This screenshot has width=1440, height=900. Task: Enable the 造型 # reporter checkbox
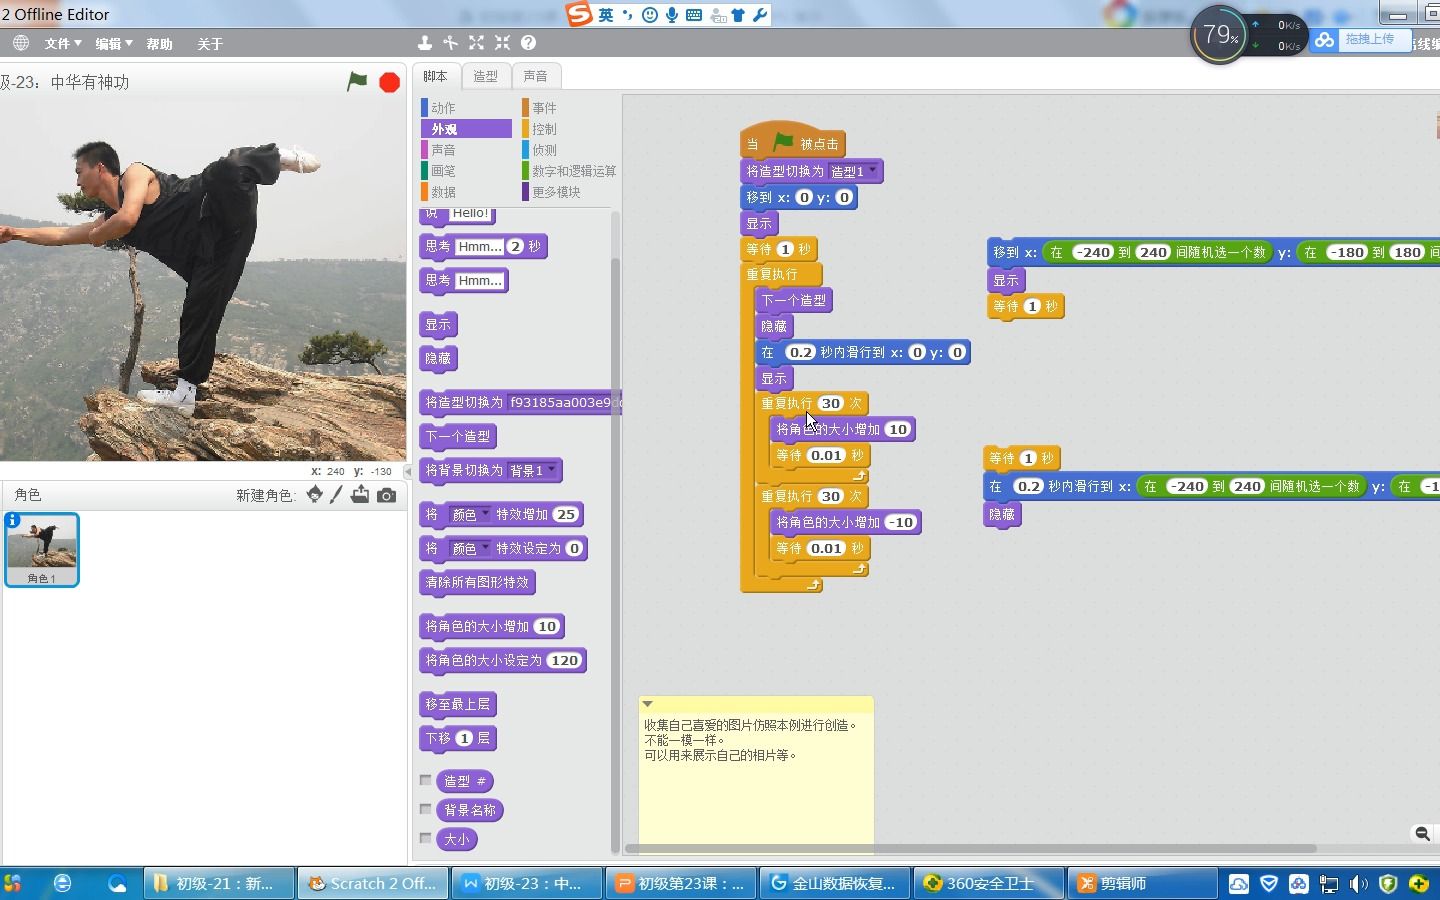click(426, 780)
